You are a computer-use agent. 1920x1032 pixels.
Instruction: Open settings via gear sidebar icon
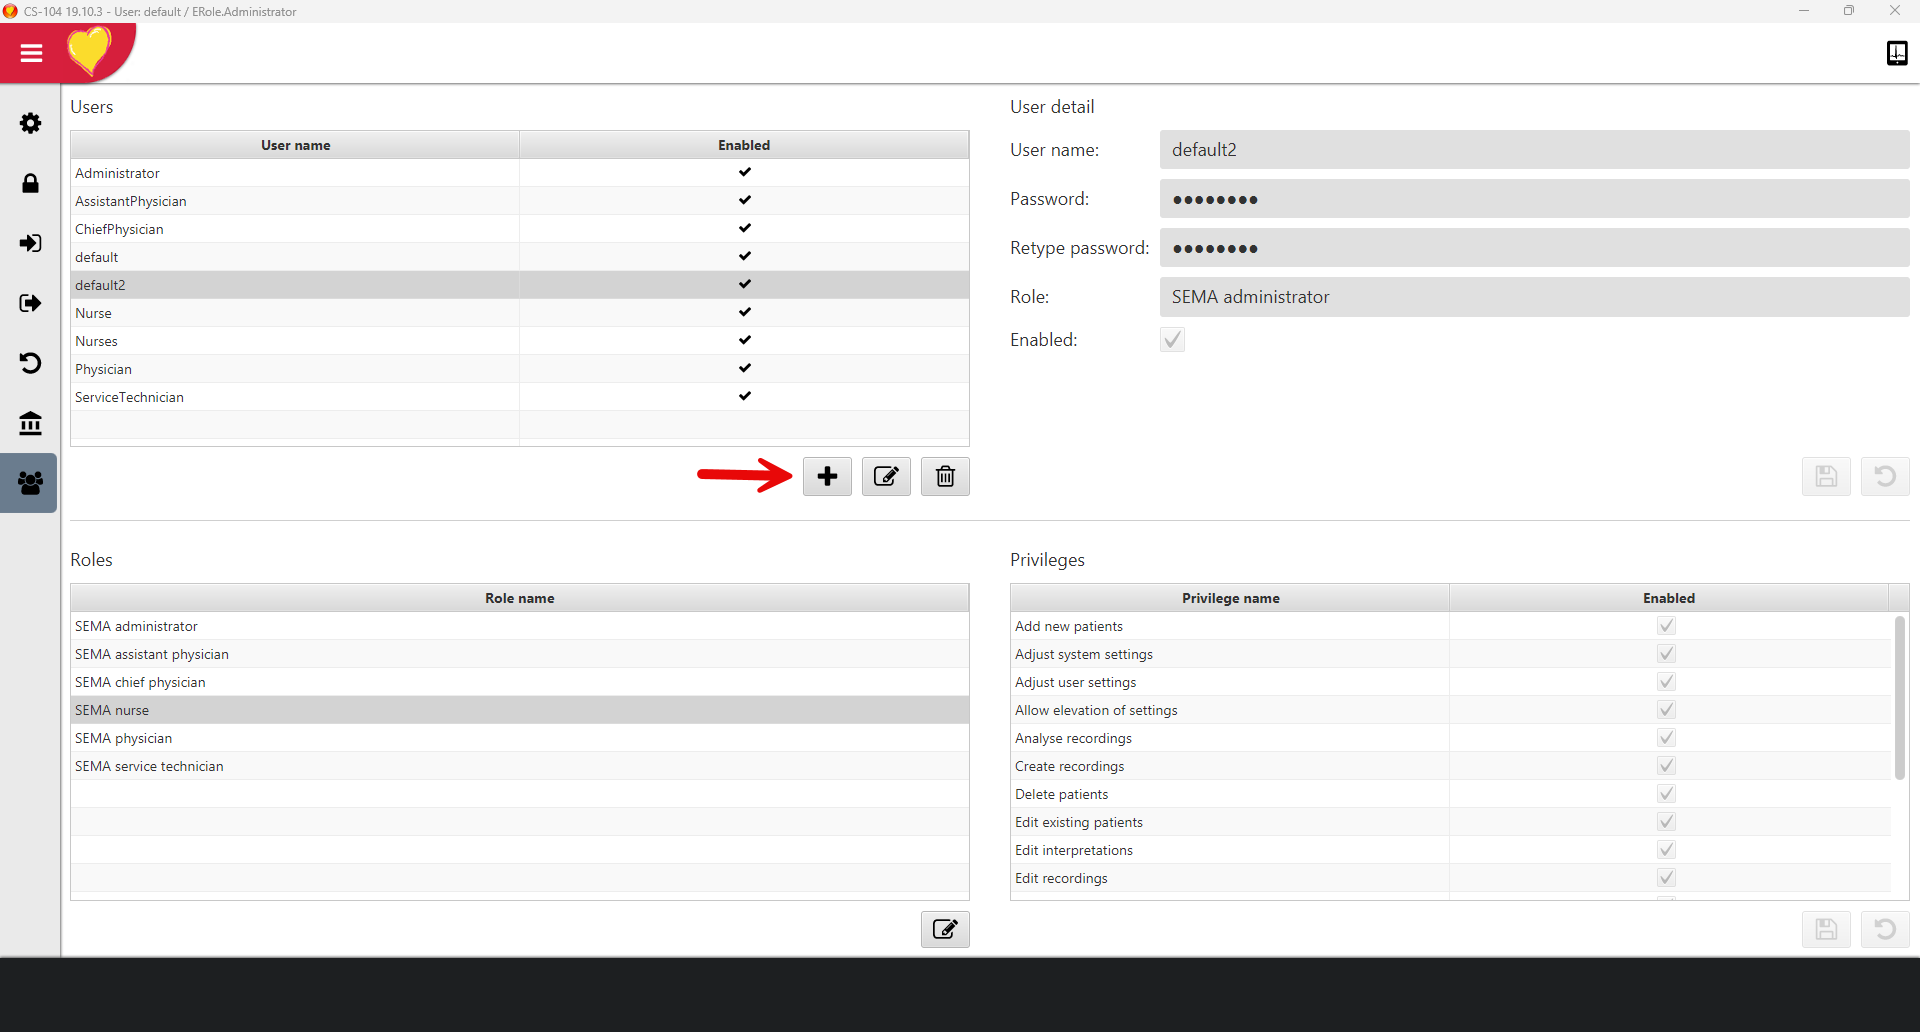pyautogui.click(x=30, y=123)
